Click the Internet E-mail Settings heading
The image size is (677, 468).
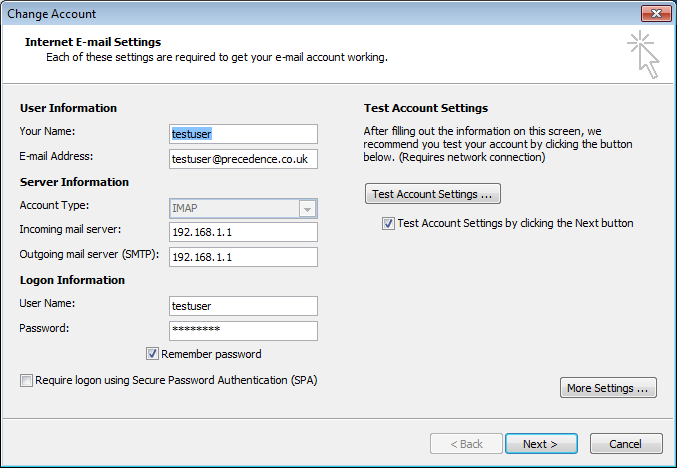92,42
